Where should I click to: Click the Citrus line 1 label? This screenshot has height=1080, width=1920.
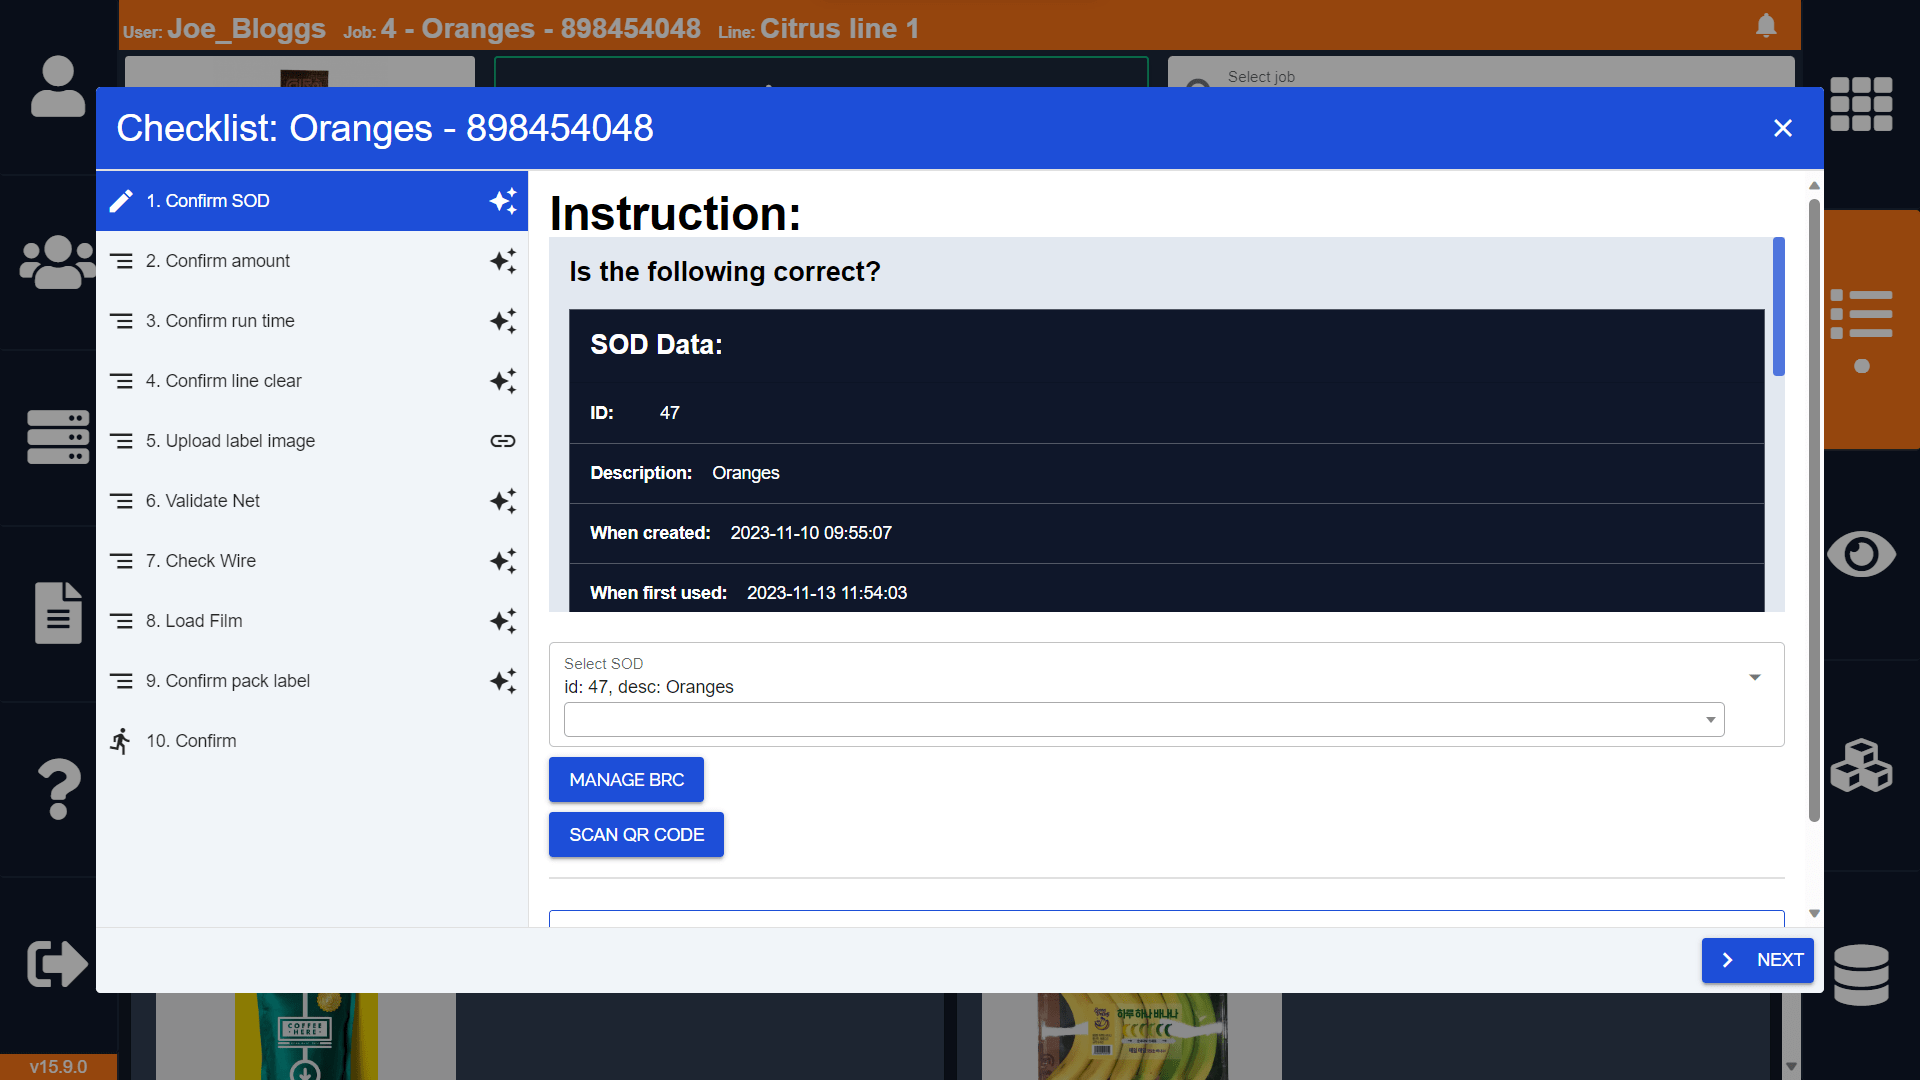pos(840,28)
